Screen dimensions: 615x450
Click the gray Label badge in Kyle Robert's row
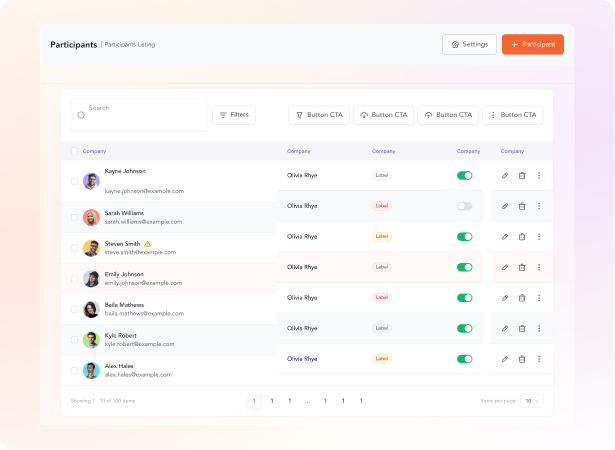(x=382, y=328)
